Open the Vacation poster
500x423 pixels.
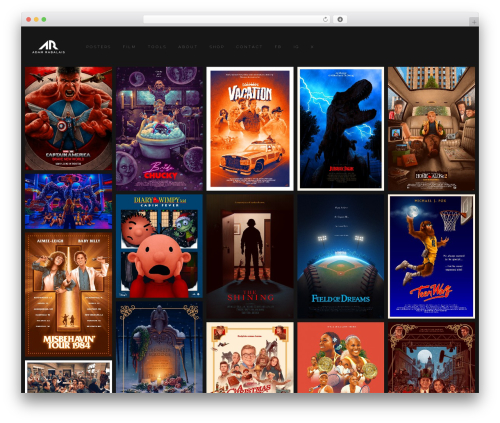point(250,129)
